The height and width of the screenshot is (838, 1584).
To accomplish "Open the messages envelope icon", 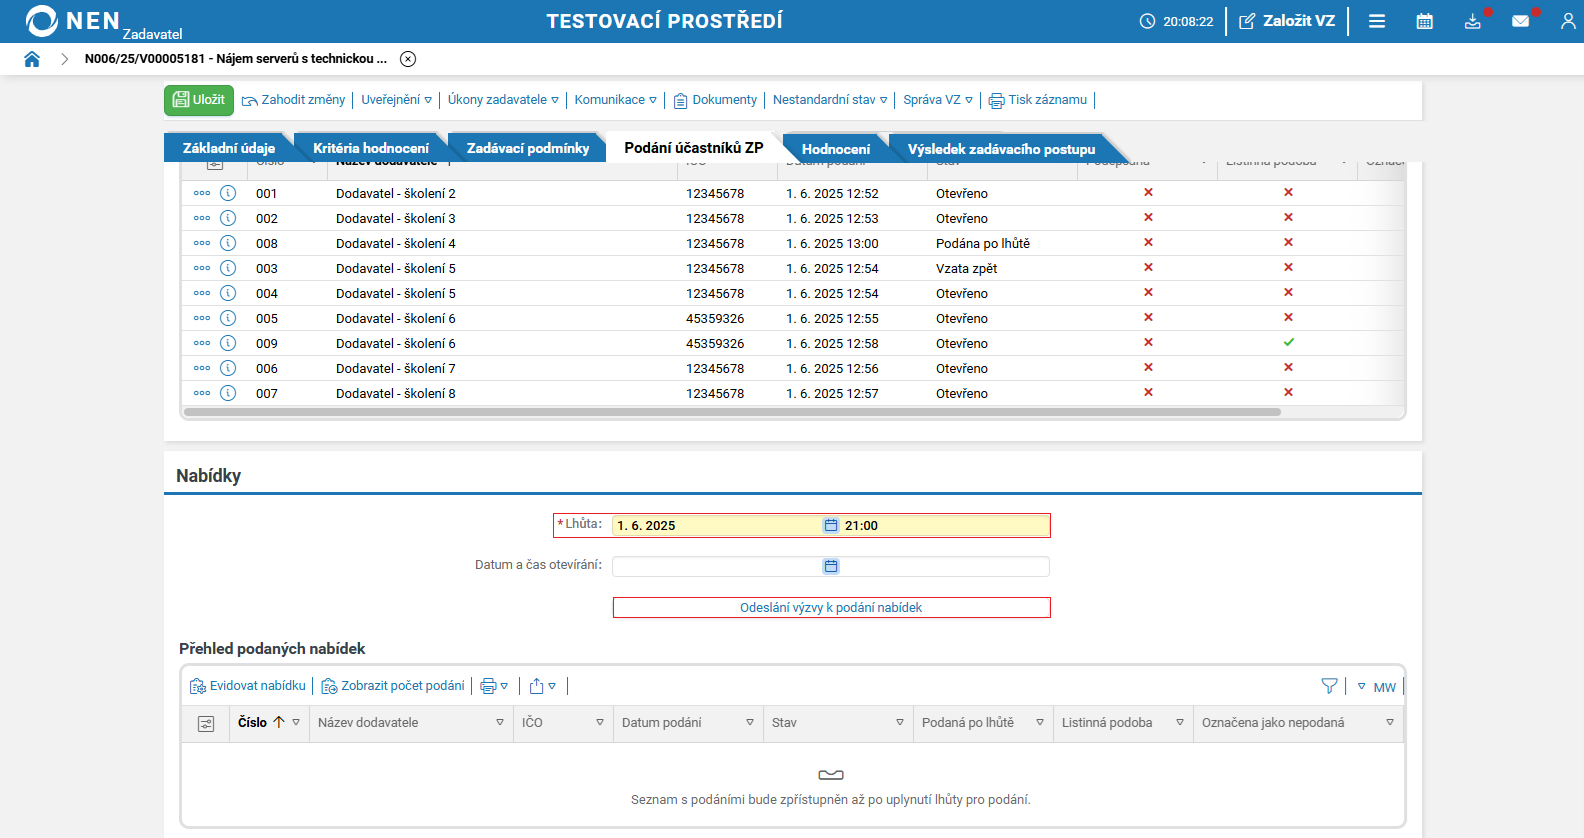I will click(x=1520, y=21).
